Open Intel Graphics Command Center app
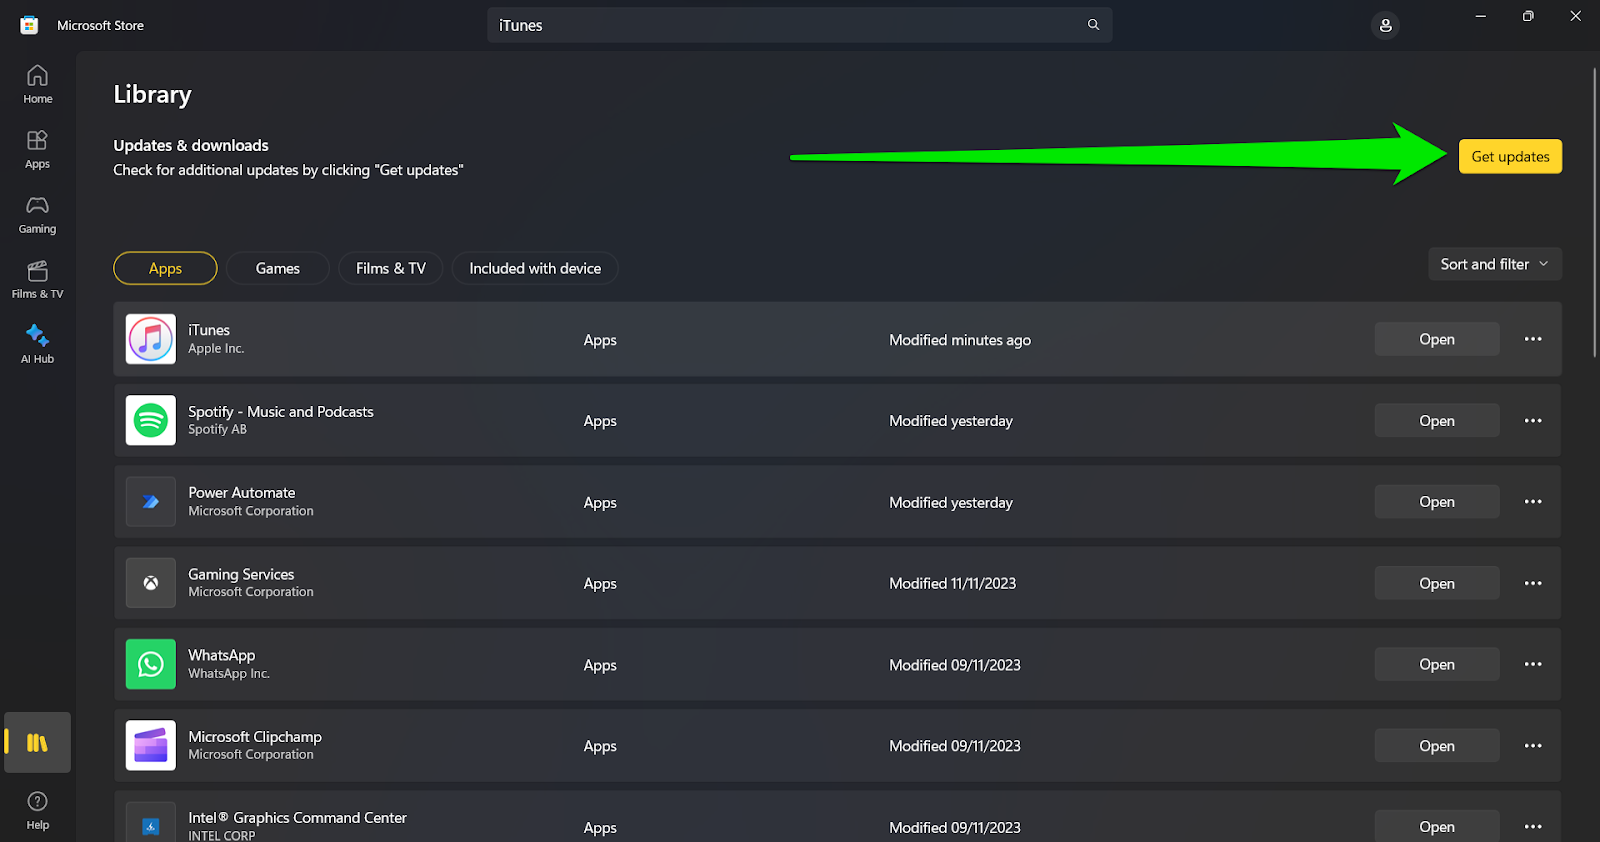The height and width of the screenshot is (842, 1600). point(1437,826)
